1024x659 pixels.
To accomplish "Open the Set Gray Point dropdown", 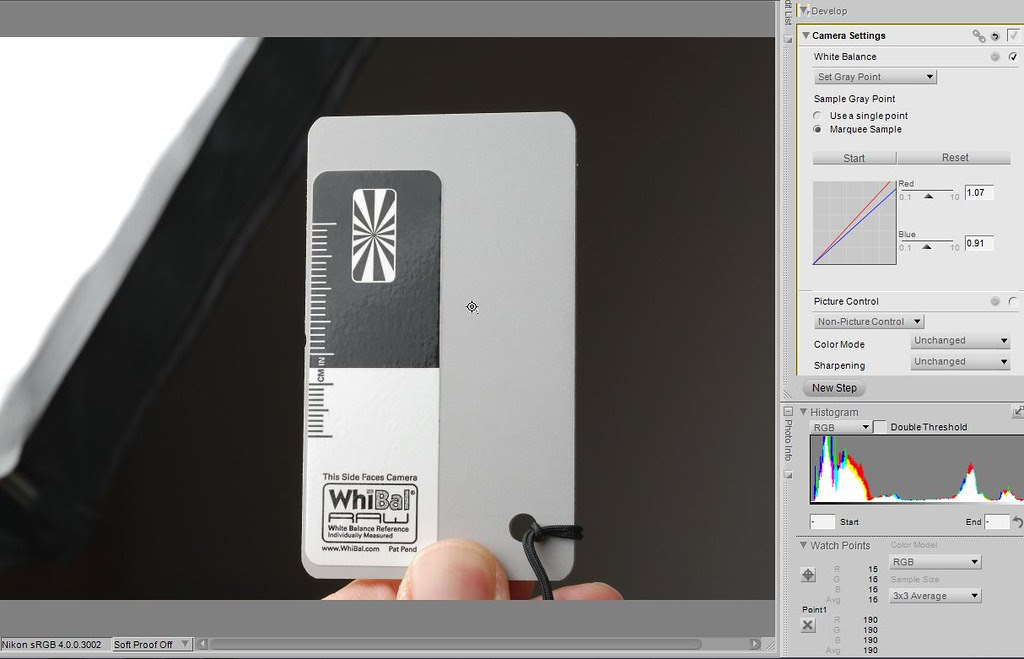I will [x=875, y=77].
